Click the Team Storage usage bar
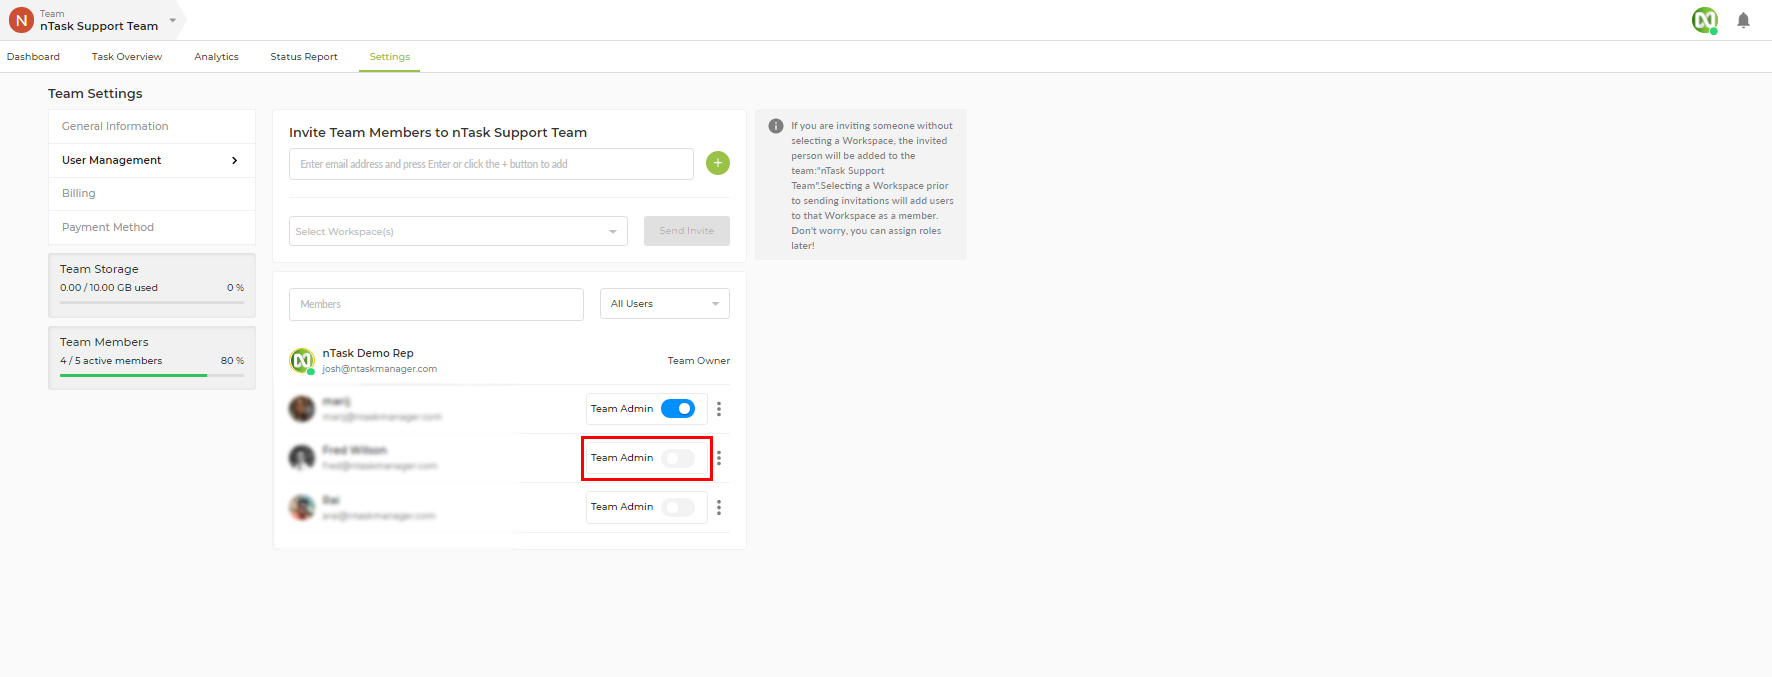 tap(152, 302)
